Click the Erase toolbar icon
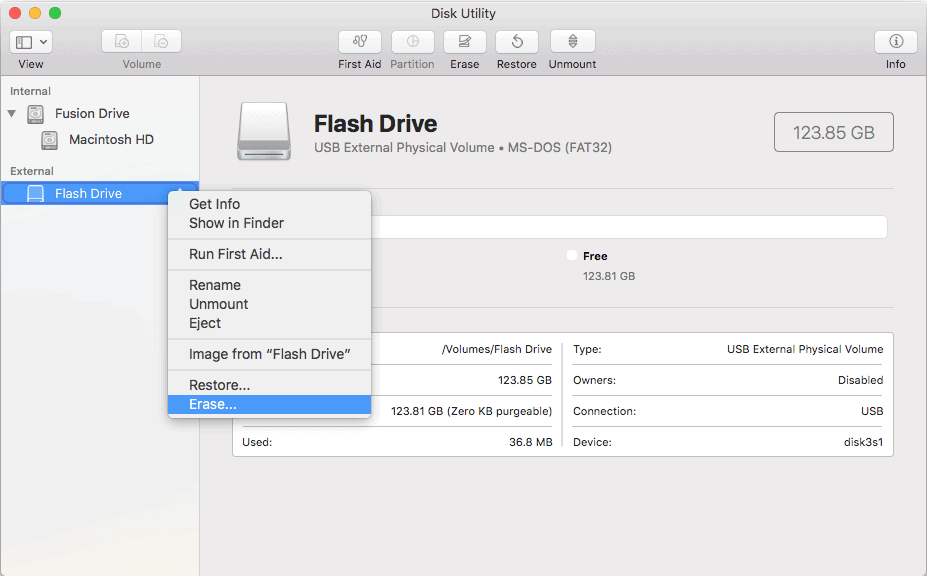Screen dimensions: 927x576 [465, 42]
